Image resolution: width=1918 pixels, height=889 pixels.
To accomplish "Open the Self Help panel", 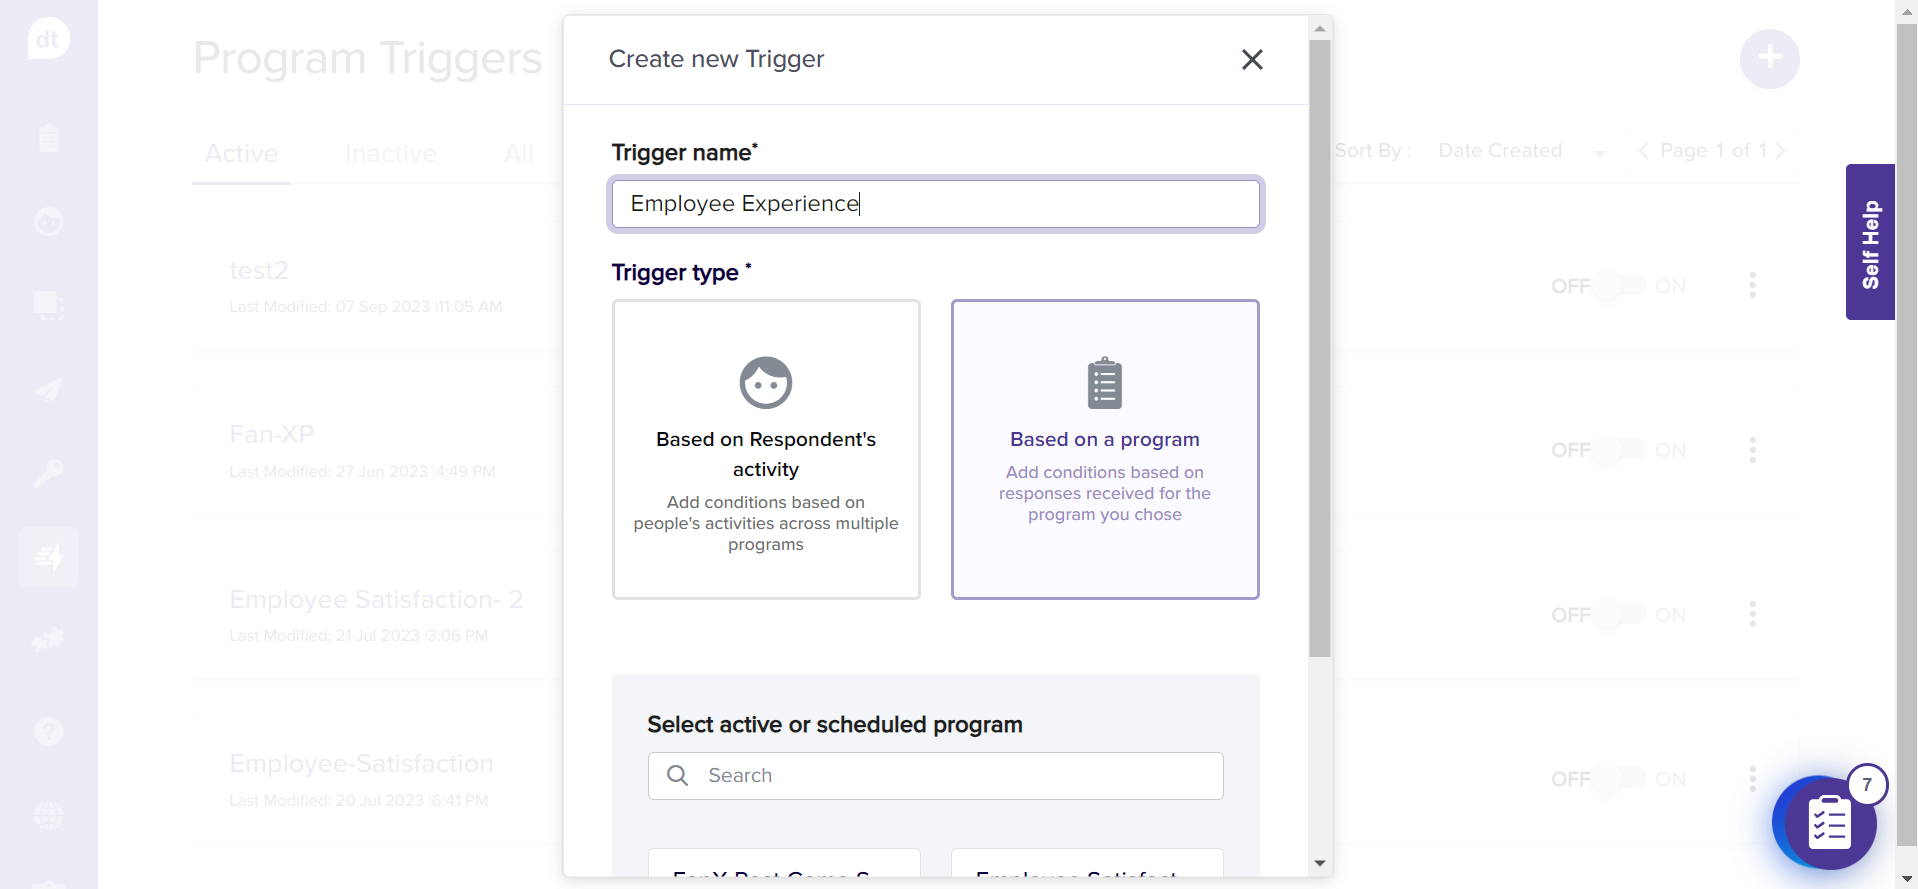I will 1870,242.
